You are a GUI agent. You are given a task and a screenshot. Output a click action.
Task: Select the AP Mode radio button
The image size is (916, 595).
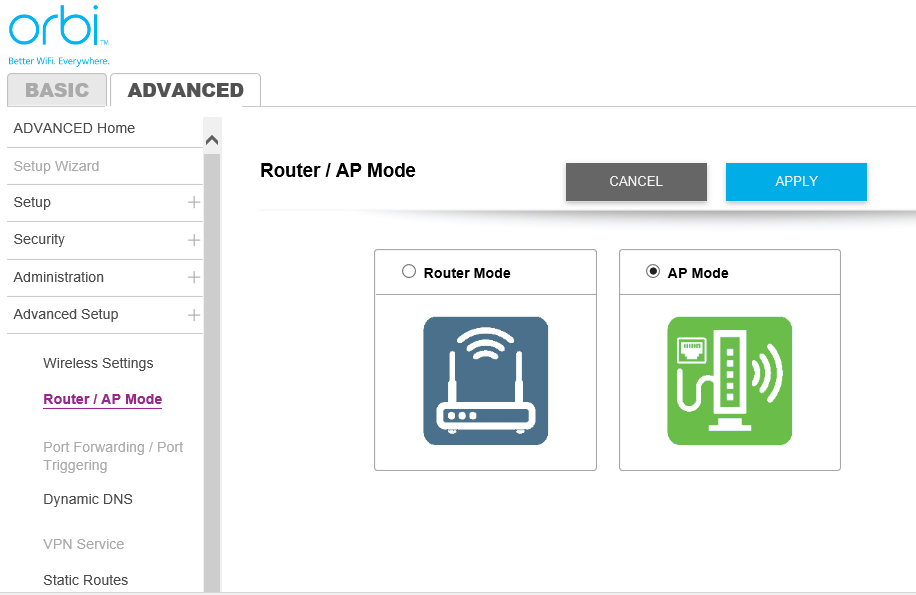pos(653,271)
